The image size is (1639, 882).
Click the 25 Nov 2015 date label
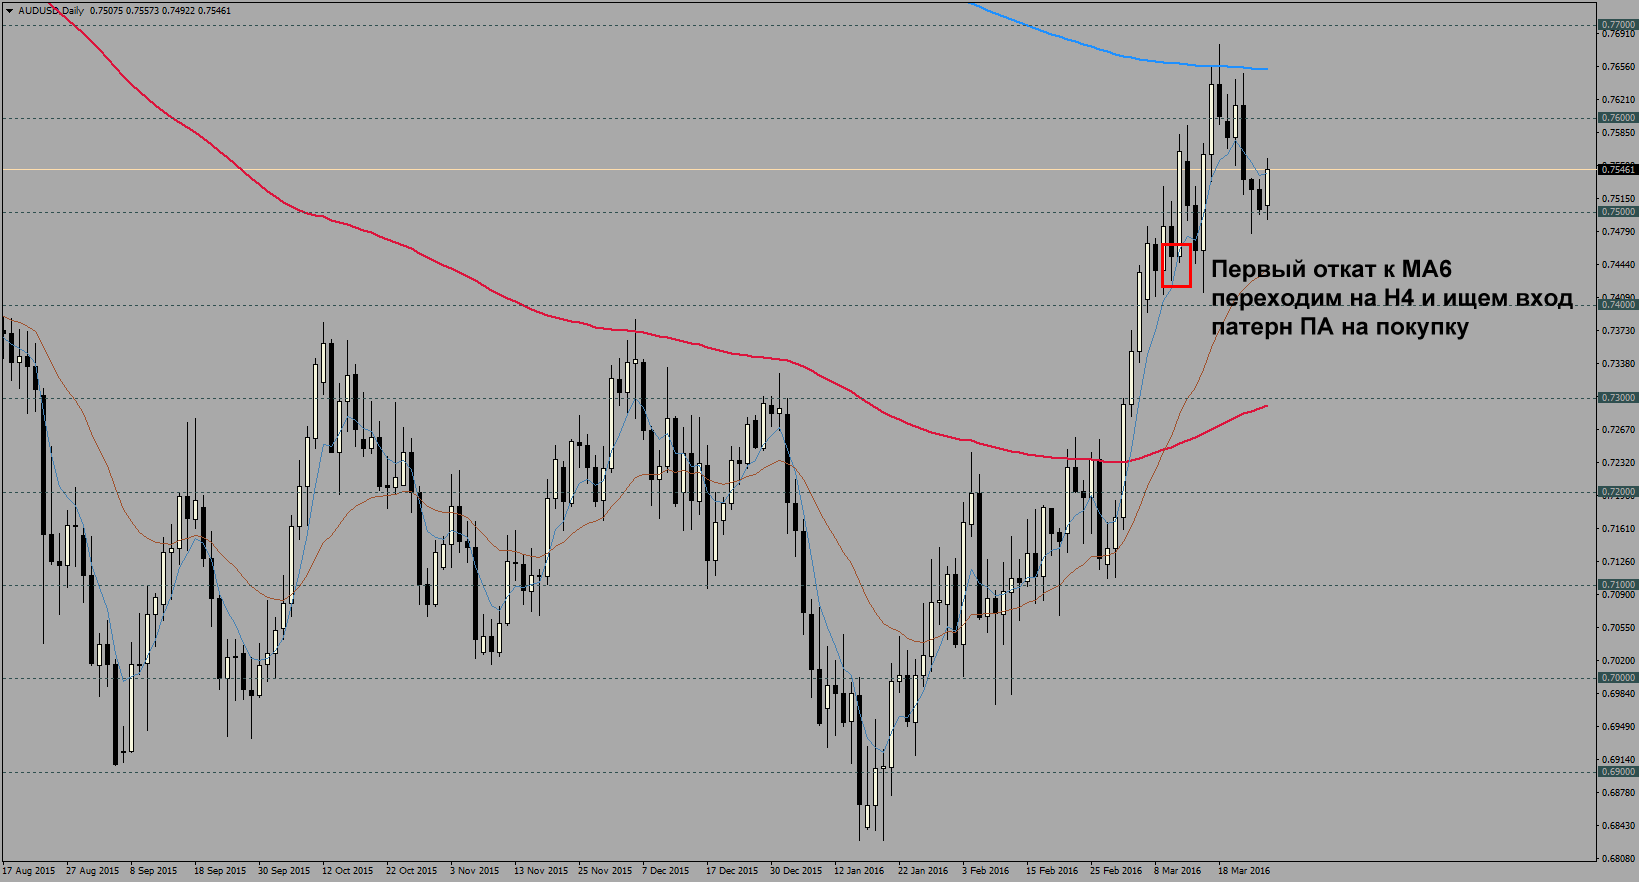pos(605,871)
